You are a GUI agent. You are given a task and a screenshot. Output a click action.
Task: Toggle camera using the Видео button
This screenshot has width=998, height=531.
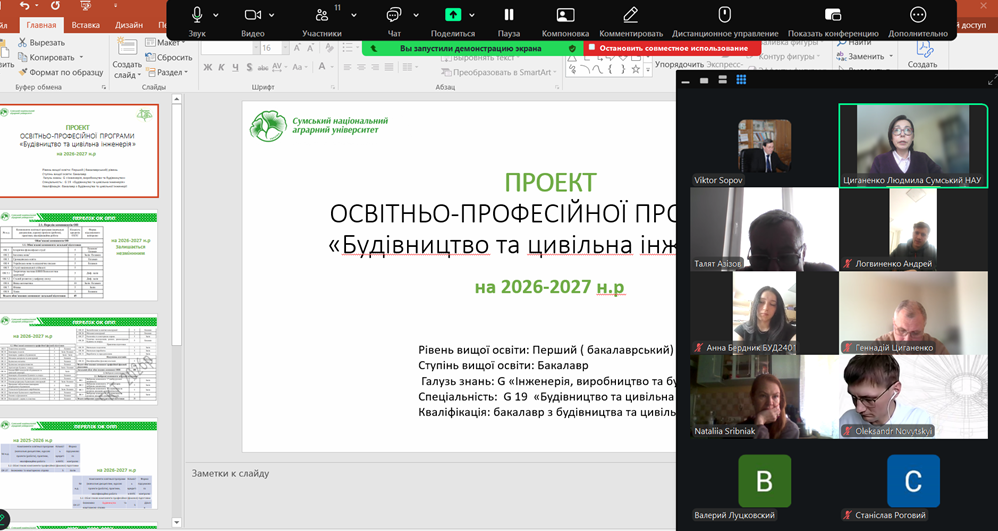(252, 15)
